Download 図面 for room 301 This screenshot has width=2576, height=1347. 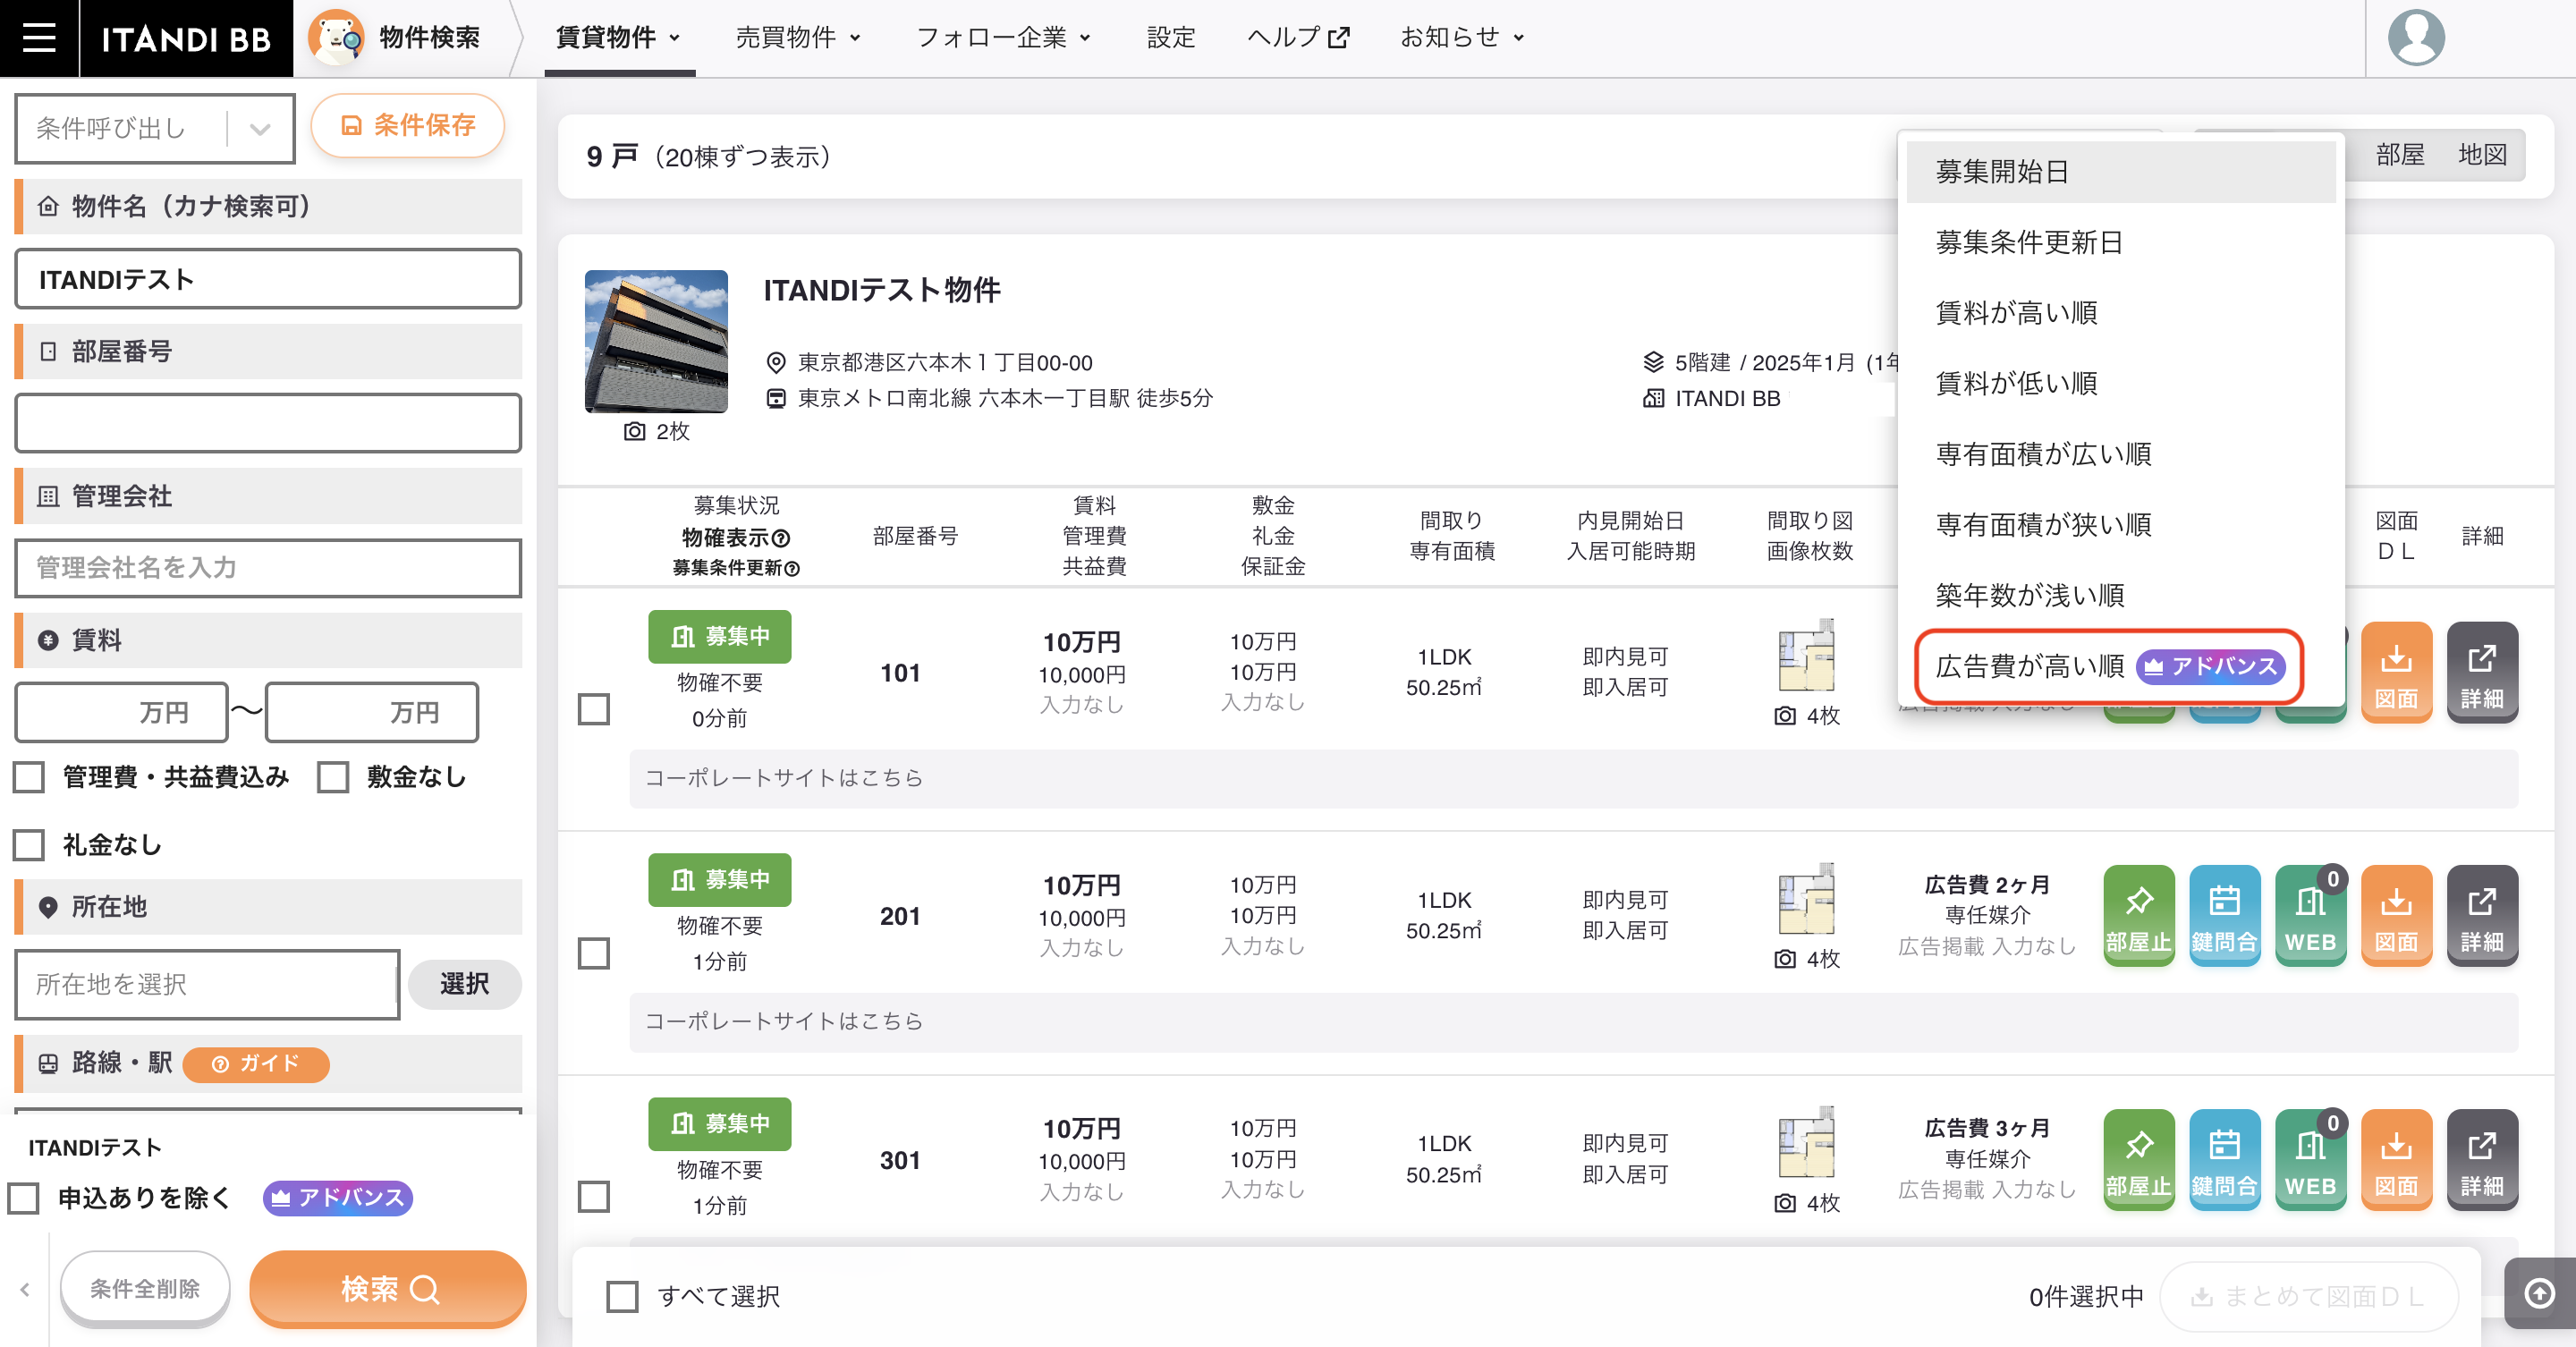(x=2396, y=1159)
